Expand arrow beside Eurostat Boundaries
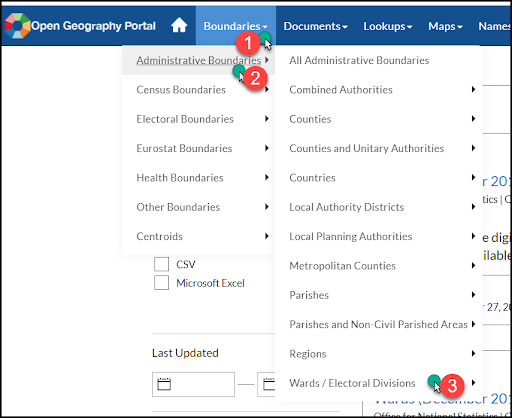This screenshot has width=512, height=418. 267,148
